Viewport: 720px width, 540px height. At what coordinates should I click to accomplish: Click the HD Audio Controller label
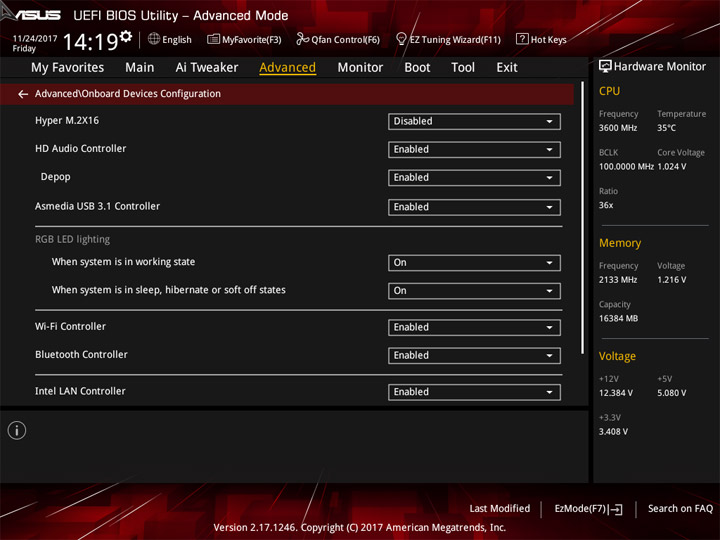point(80,149)
